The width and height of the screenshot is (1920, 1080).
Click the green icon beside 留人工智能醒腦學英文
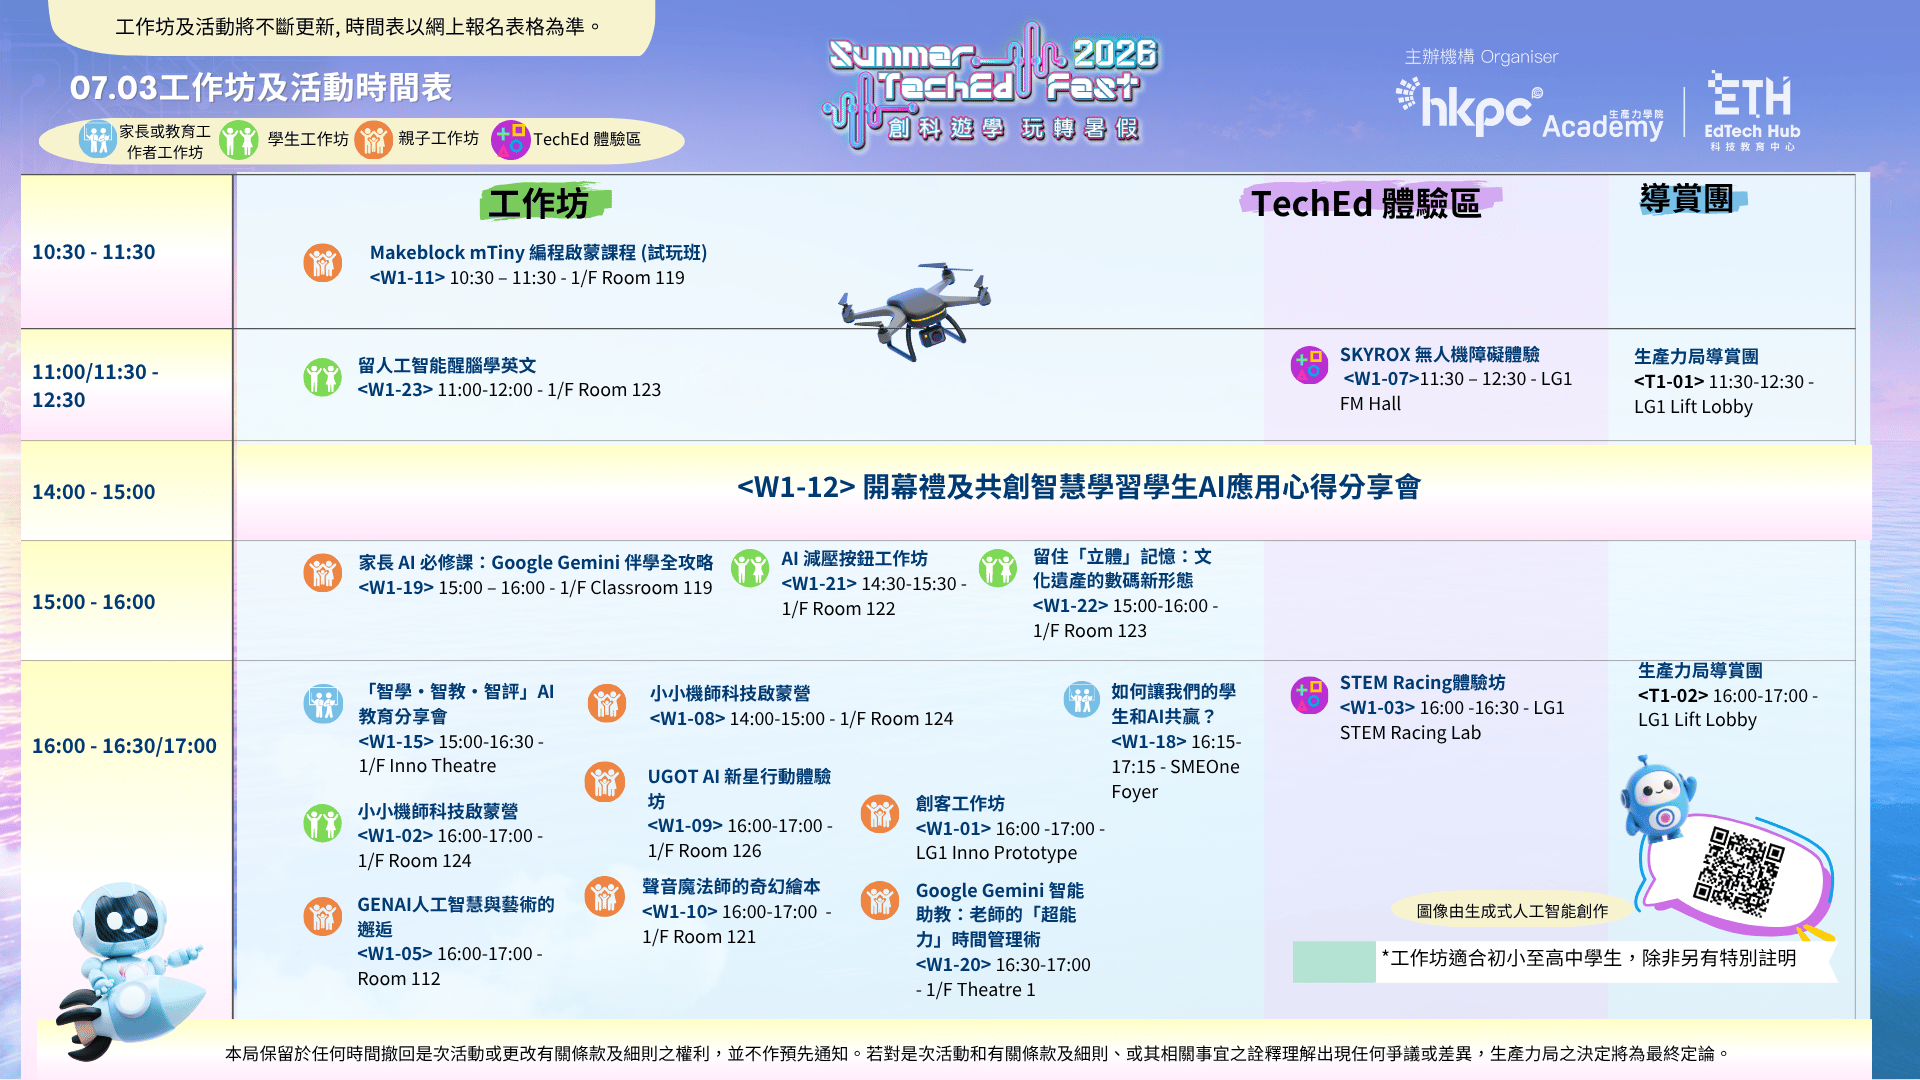pyautogui.click(x=323, y=377)
